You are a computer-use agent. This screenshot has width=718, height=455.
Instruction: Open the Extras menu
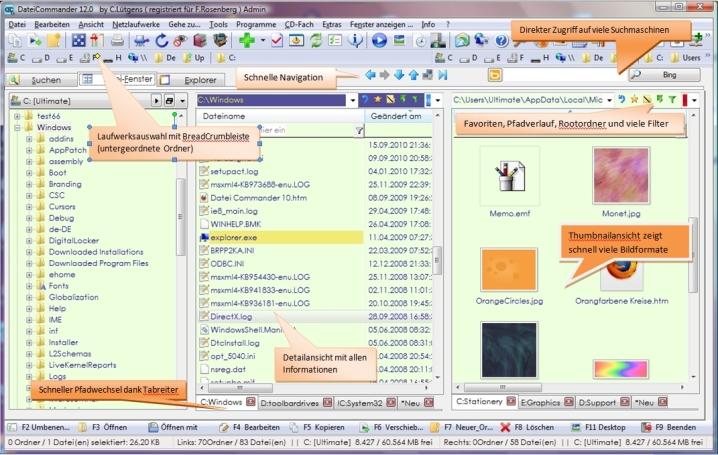(332, 23)
